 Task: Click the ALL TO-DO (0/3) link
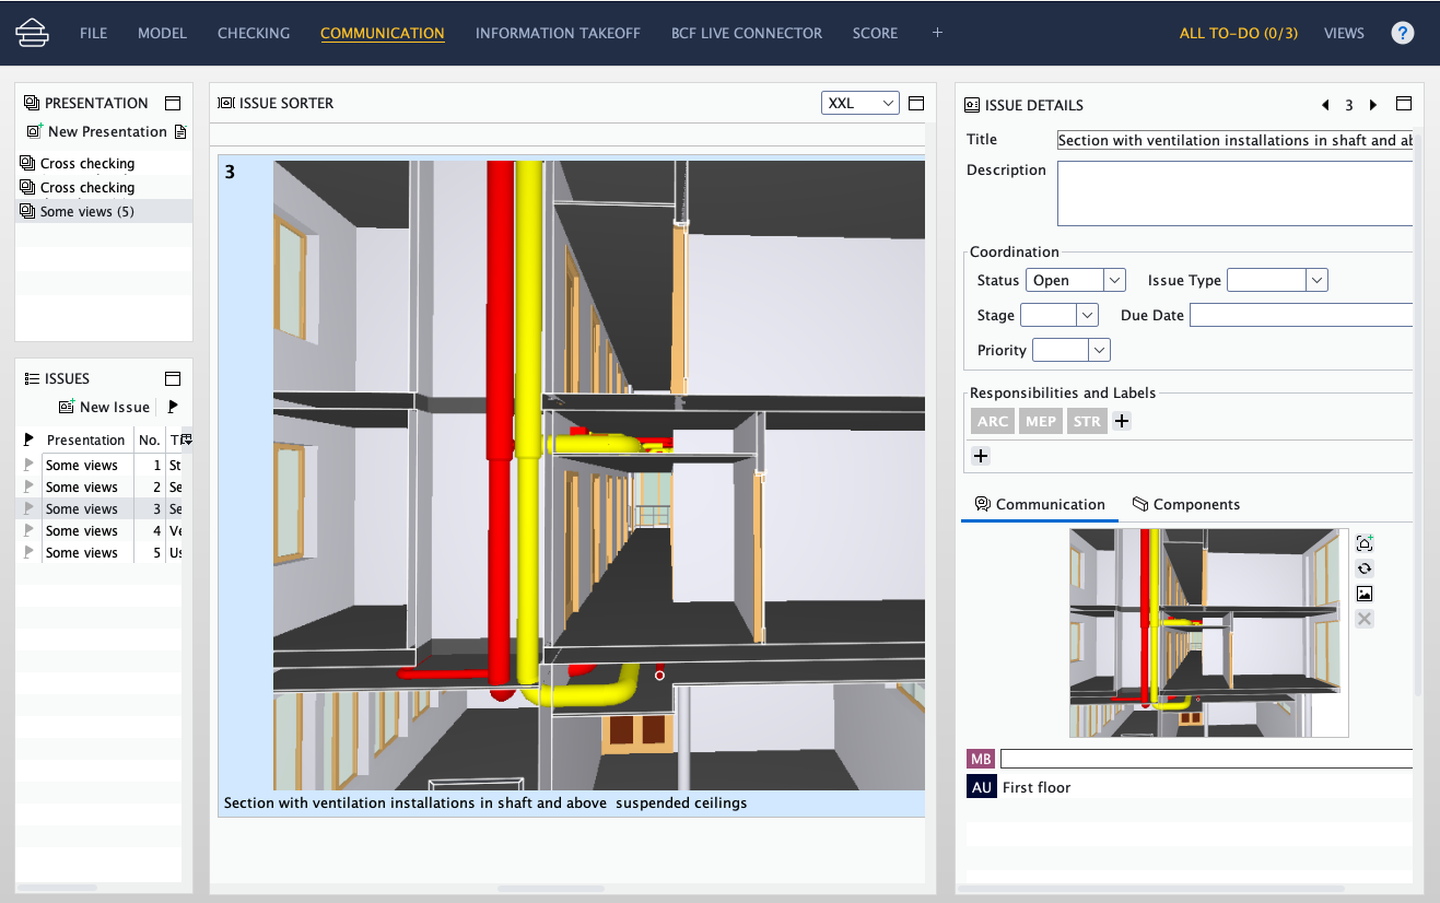click(1238, 33)
